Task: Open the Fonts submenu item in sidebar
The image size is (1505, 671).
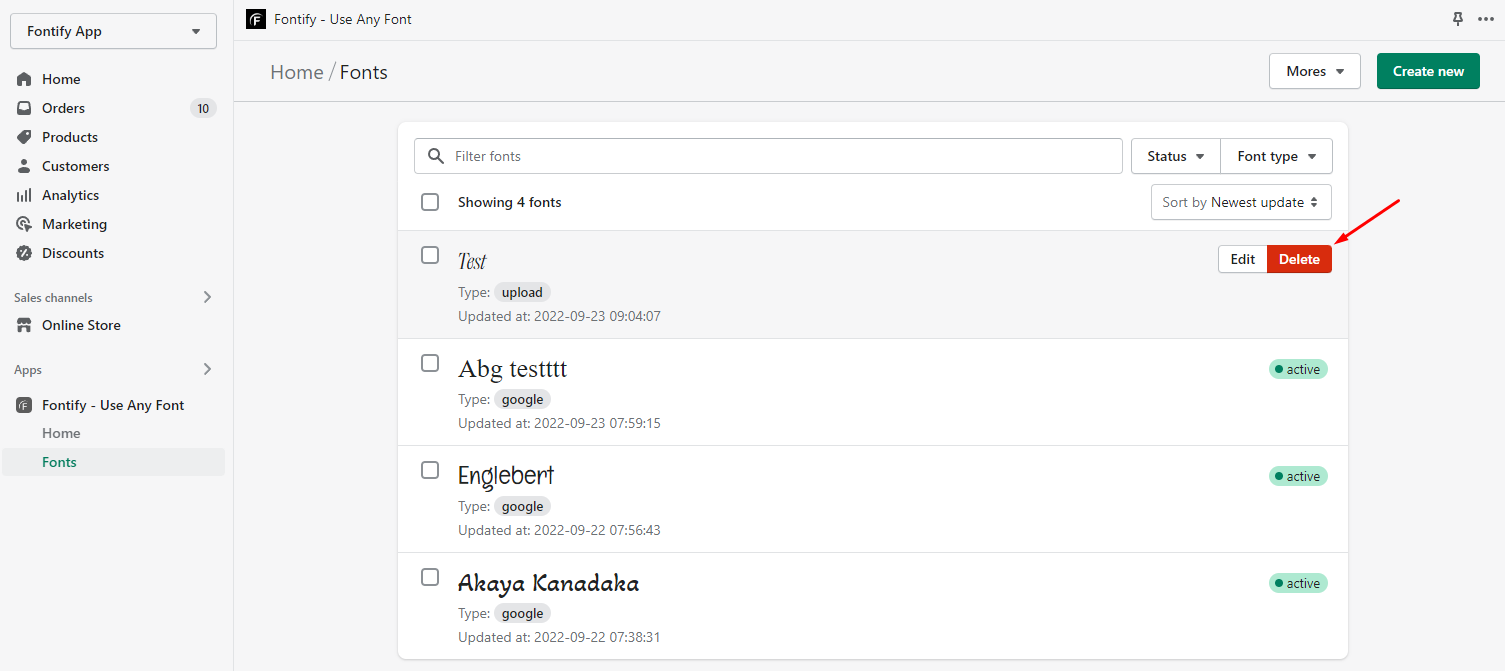Action: click(59, 462)
